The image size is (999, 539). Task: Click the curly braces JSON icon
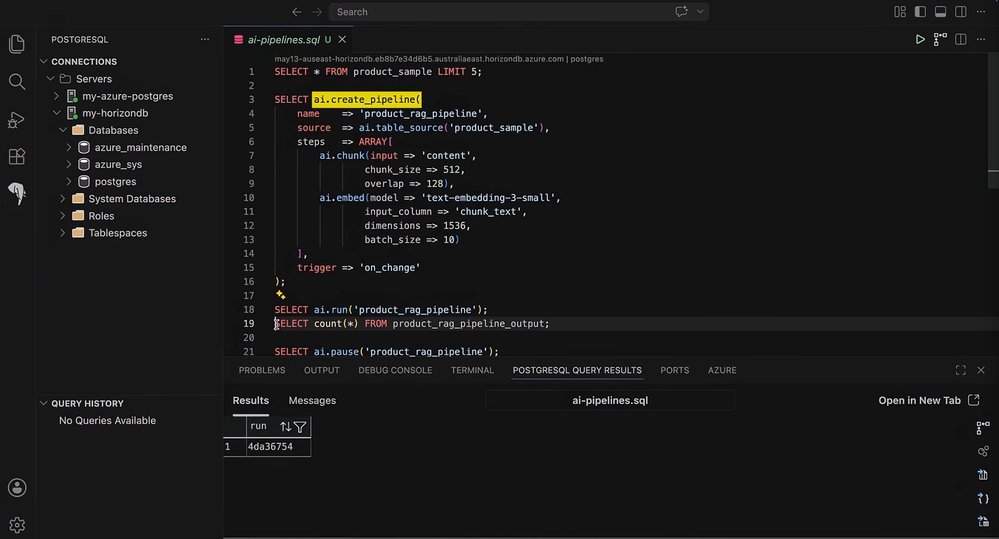click(983, 498)
